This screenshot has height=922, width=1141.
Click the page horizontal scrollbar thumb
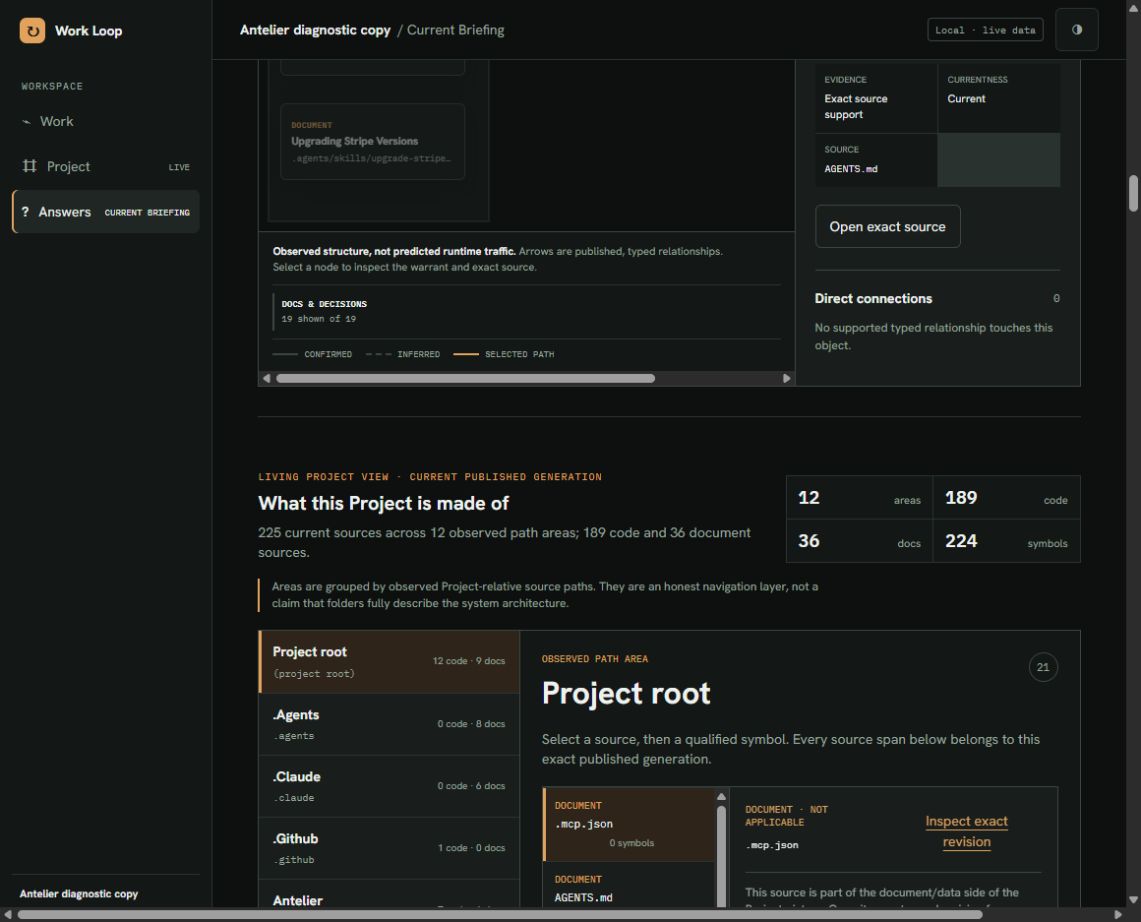tap(500, 915)
